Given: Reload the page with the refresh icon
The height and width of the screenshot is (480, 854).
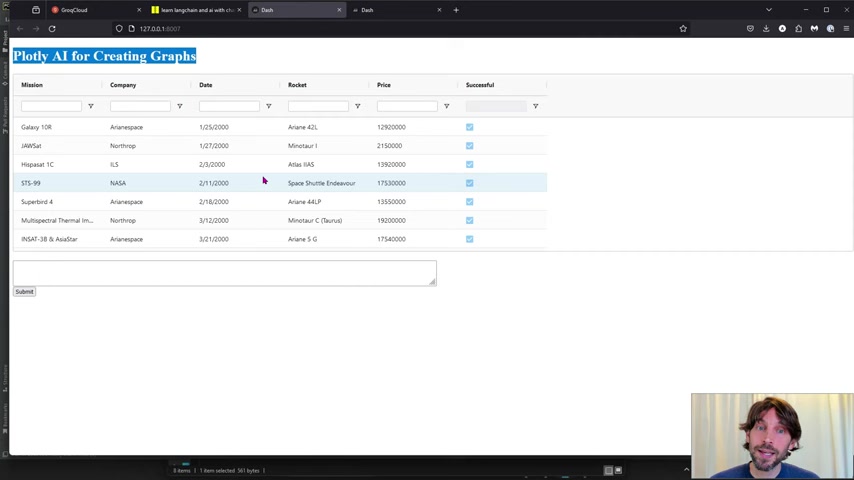Looking at the screenshot, I should (x=52, y=29).
